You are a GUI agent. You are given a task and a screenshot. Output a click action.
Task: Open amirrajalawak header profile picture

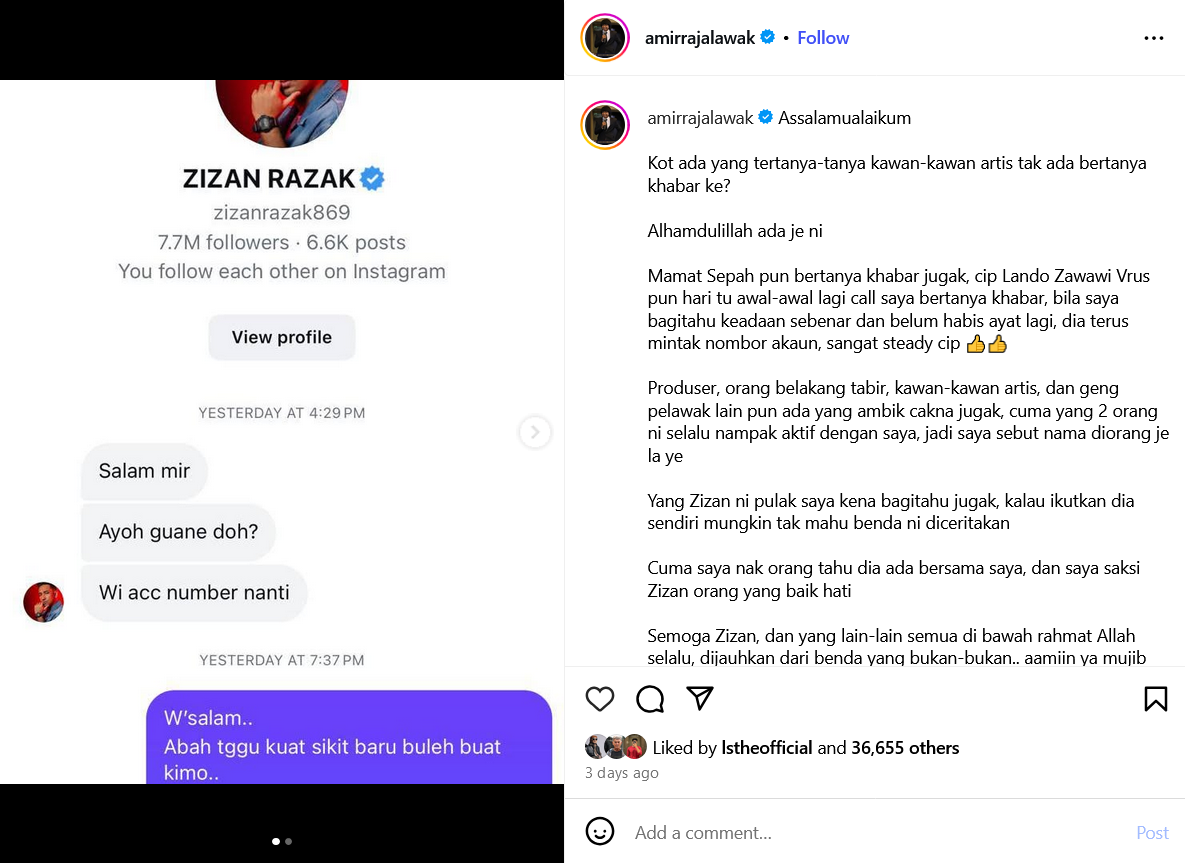tap(605, 38)
